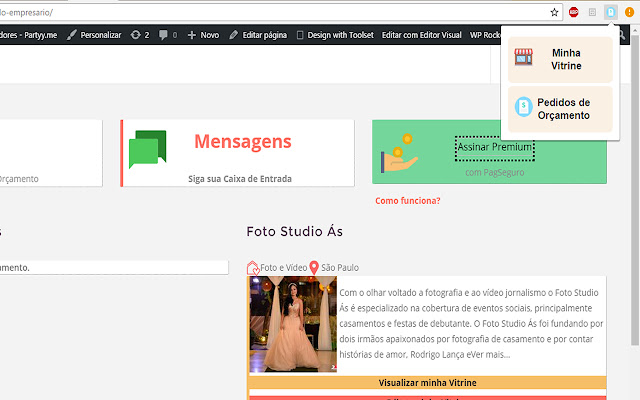640x400 pixels.
Task: Click the pencil icon for Editar página
Action: [x=233, y=35]
